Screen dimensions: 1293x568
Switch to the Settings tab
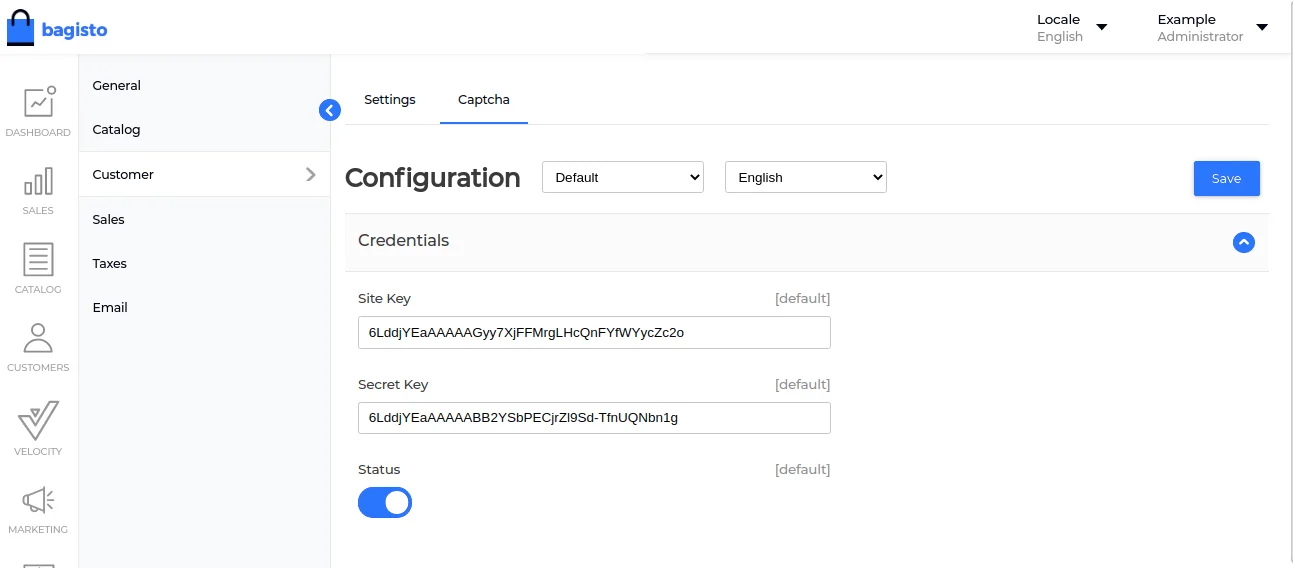(x=390, y=100)
